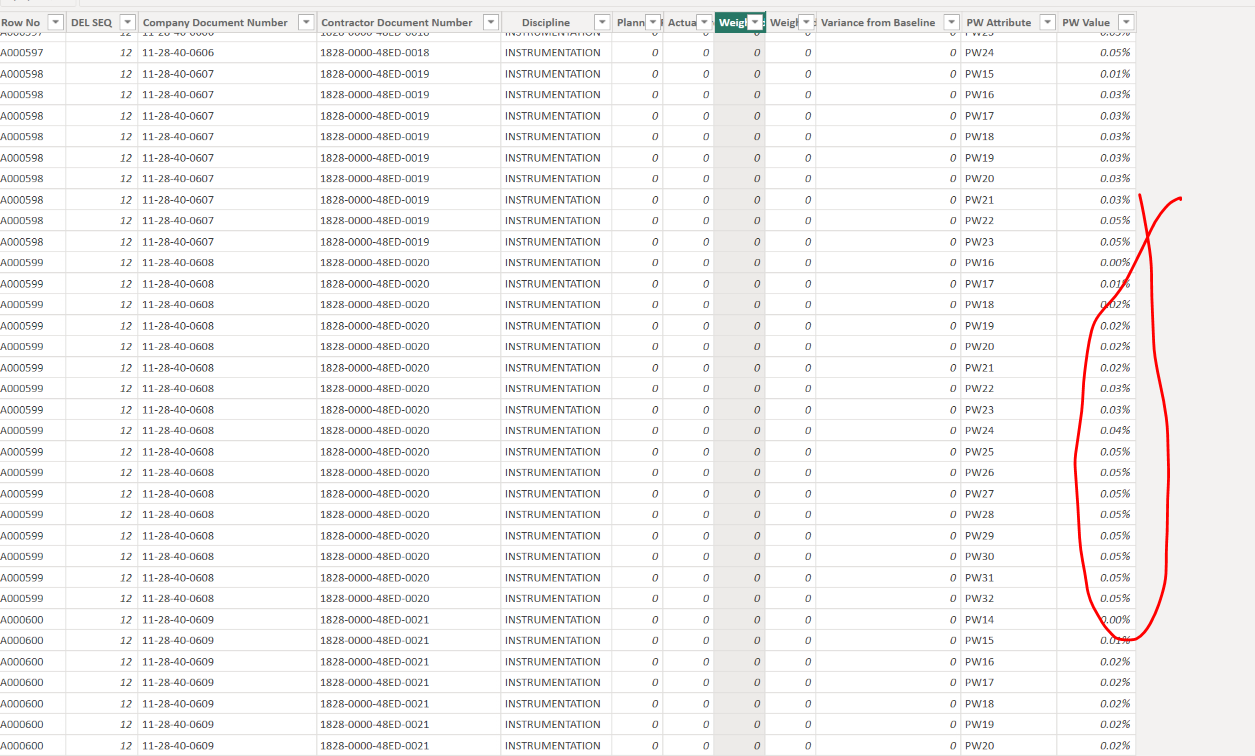Click PW24 attribute cell of row A000597
The height and width of the screenshot is (756, 1255).
[x=1009, y=52]
